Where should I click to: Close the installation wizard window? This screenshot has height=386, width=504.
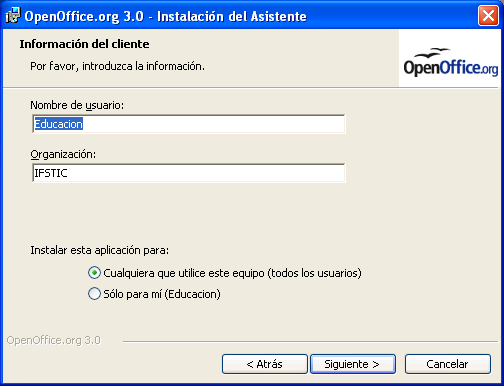click(488, 16)
